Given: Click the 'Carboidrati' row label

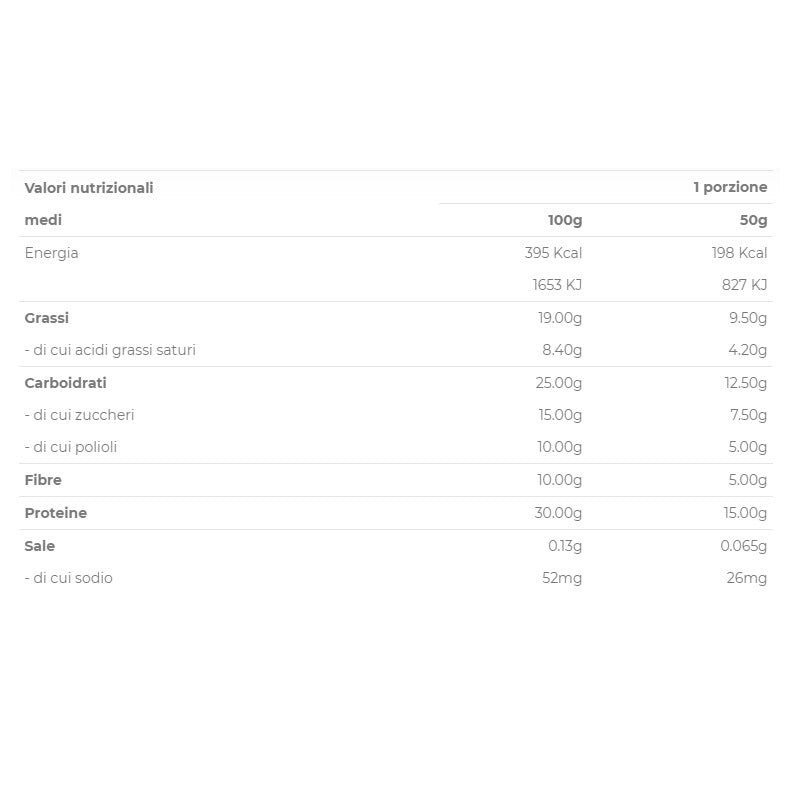Looking at the screenshot, I should click(65, 383).
